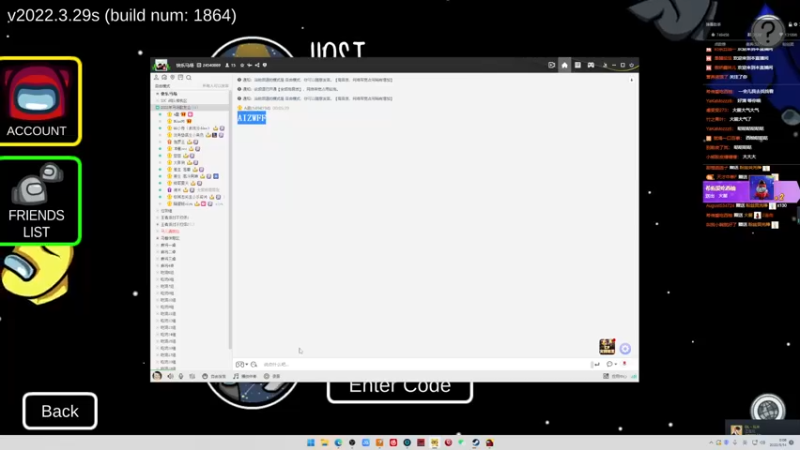Click the Among Us taskbar icon

(489, 442)
